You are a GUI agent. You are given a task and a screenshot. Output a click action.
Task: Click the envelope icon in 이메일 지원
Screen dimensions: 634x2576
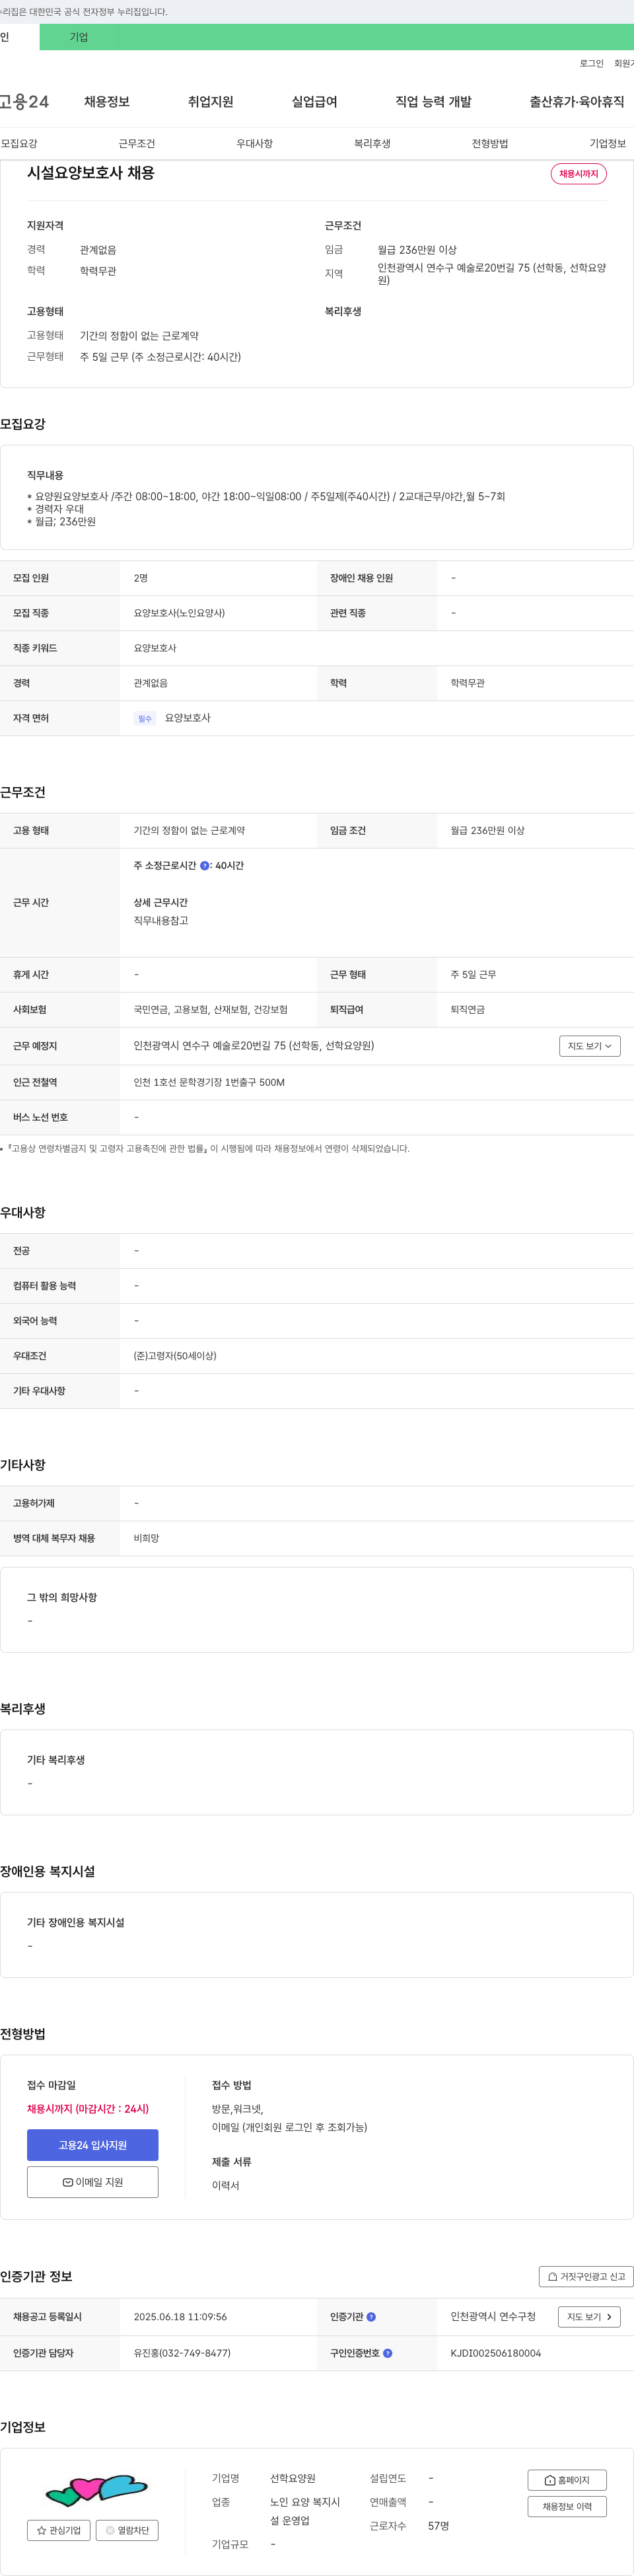[x=68, y=2182]
